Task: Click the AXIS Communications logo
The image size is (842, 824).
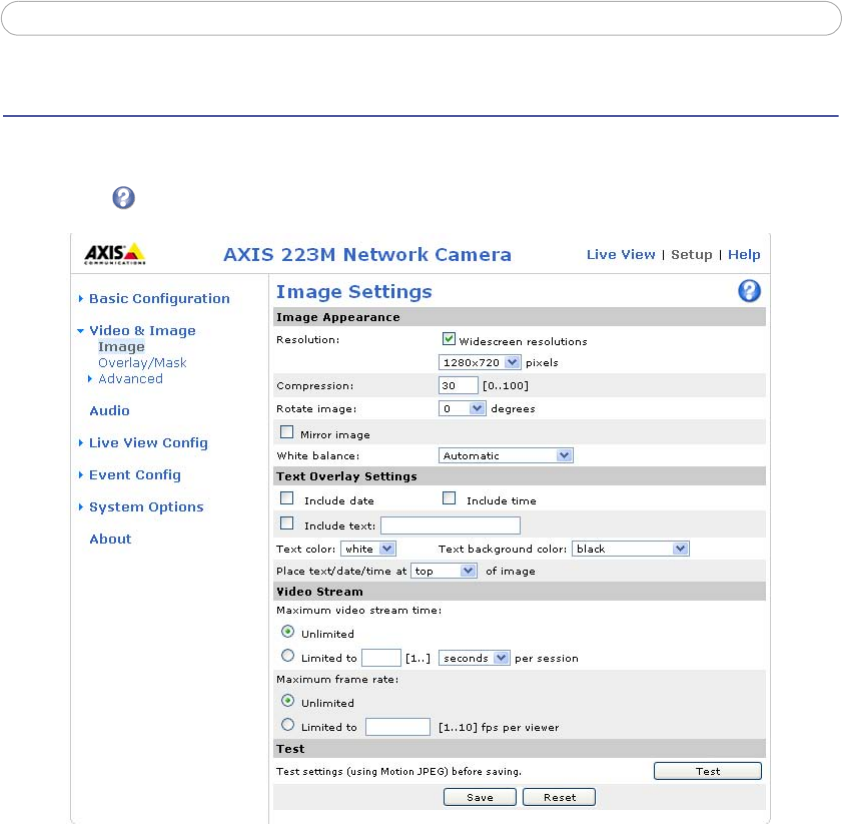Action: click(115, 254)
